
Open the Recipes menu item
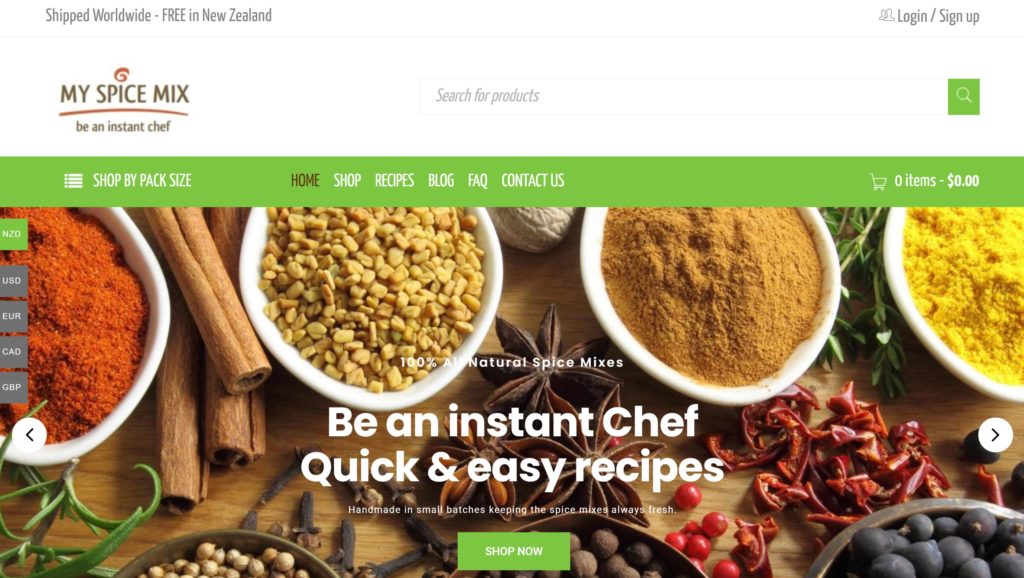[394, 181]
